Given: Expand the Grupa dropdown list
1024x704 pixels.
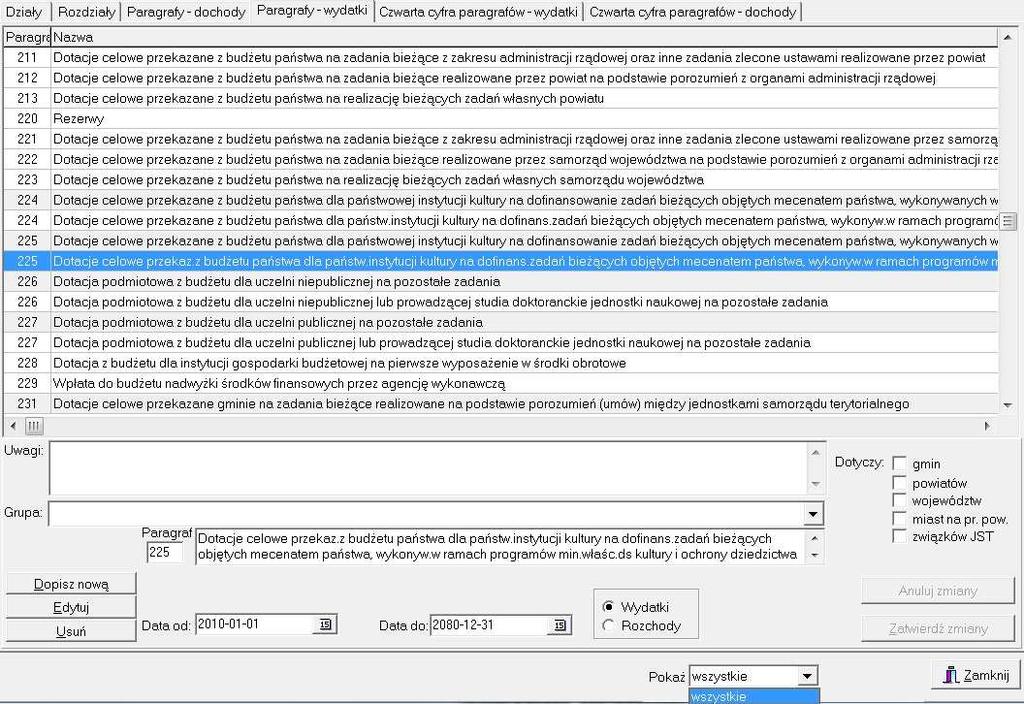Looking at the screenshot, I should [x=812, y=514].
